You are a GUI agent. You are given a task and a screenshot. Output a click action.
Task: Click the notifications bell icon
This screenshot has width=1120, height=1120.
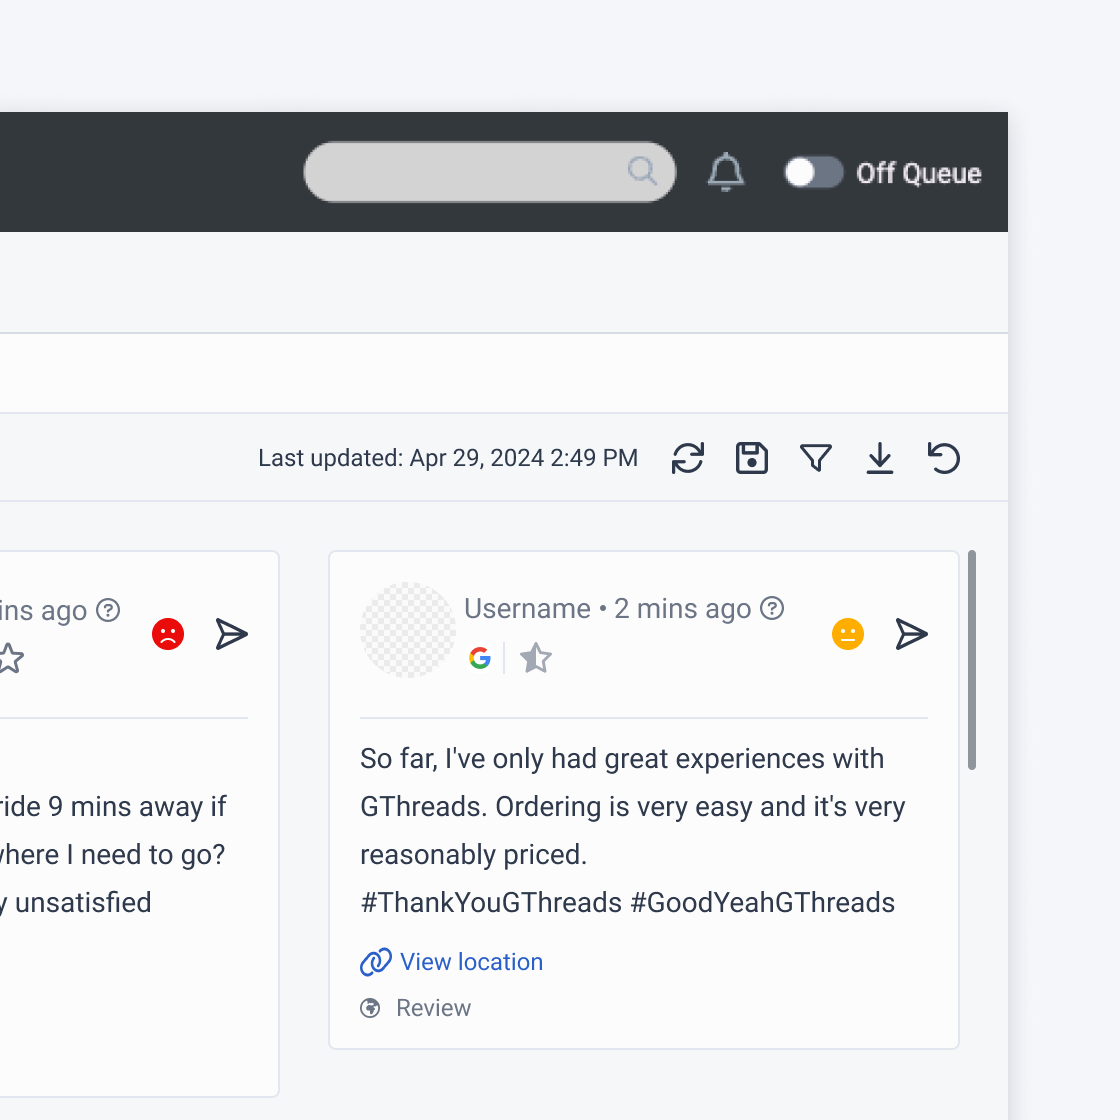pyautogui.click(x=726, y=173)
